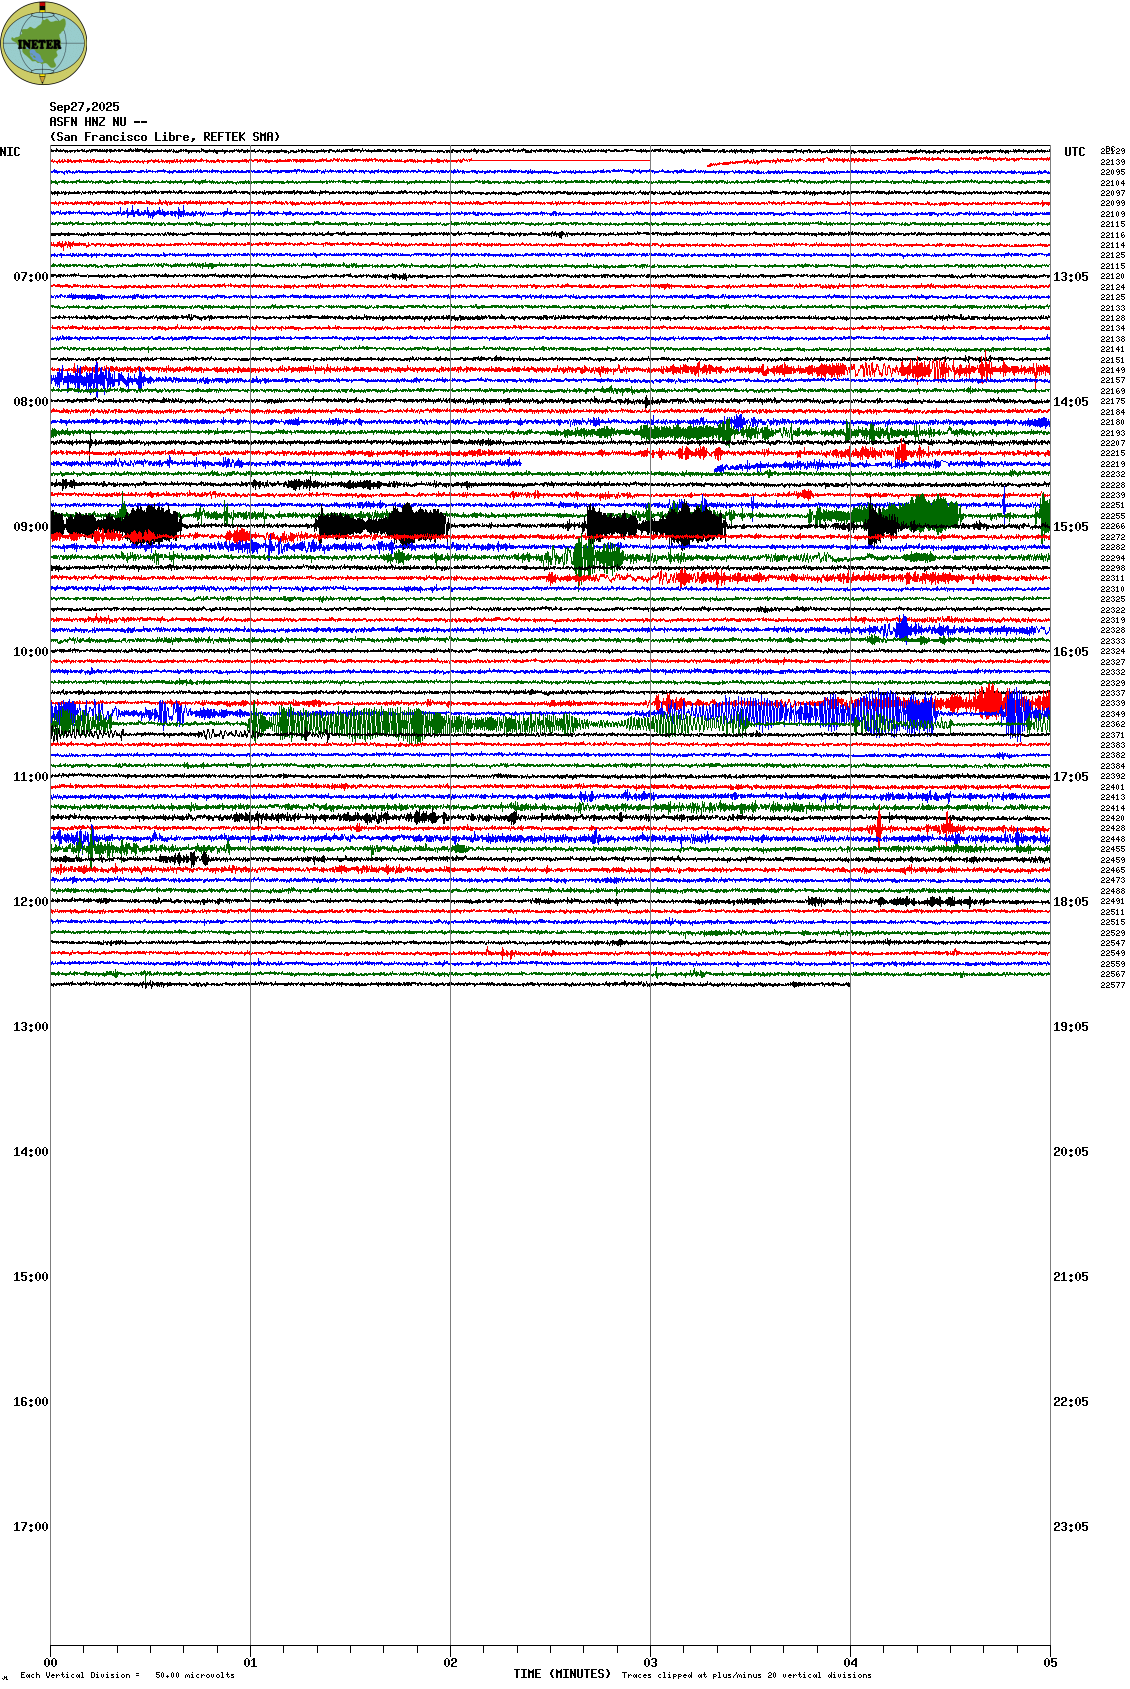This screenshot has width=1130, height=1689.
Task: Click the TIME (MINUTES) axis label
Action: pos(562,1674)
